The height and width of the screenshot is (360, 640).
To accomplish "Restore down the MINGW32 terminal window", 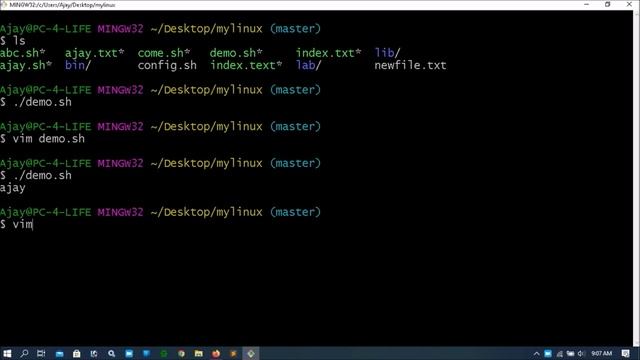I will click(607, 4).
